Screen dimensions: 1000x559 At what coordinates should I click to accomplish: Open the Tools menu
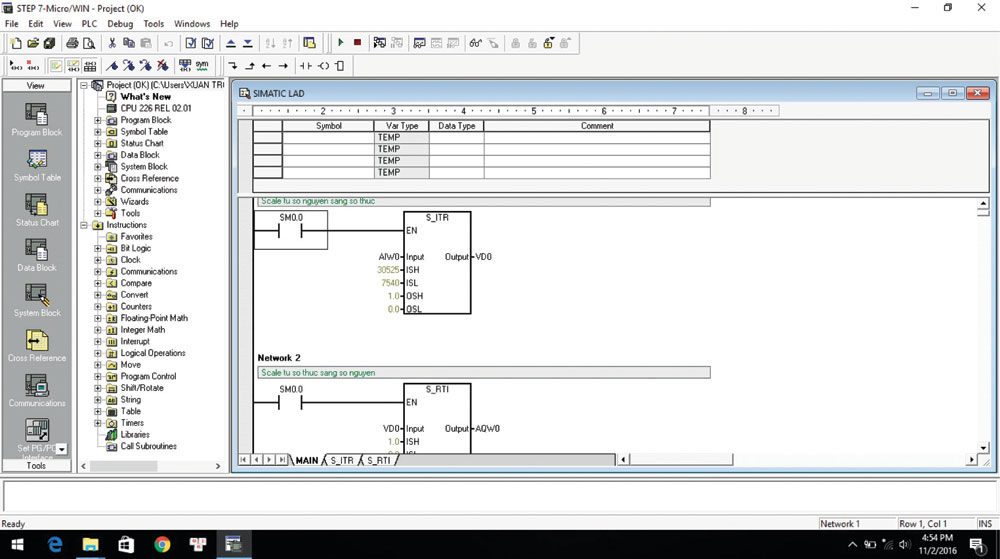pos(154,24)
